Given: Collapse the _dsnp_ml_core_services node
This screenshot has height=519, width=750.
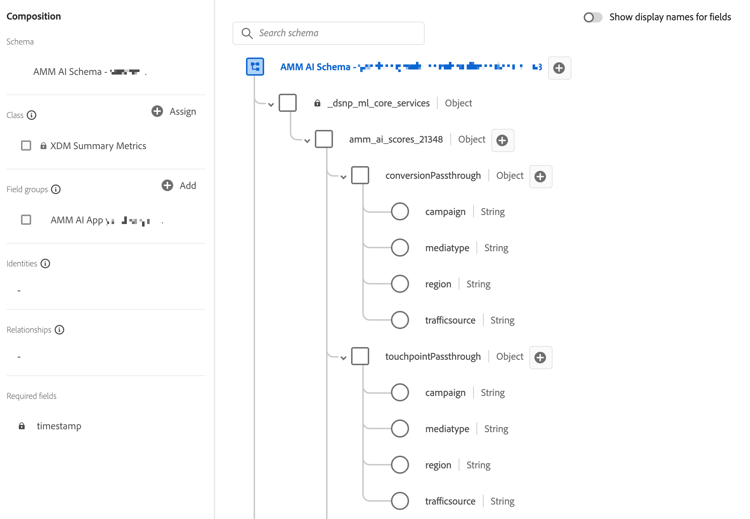Looking at the screenshot, I should [271, 104].
